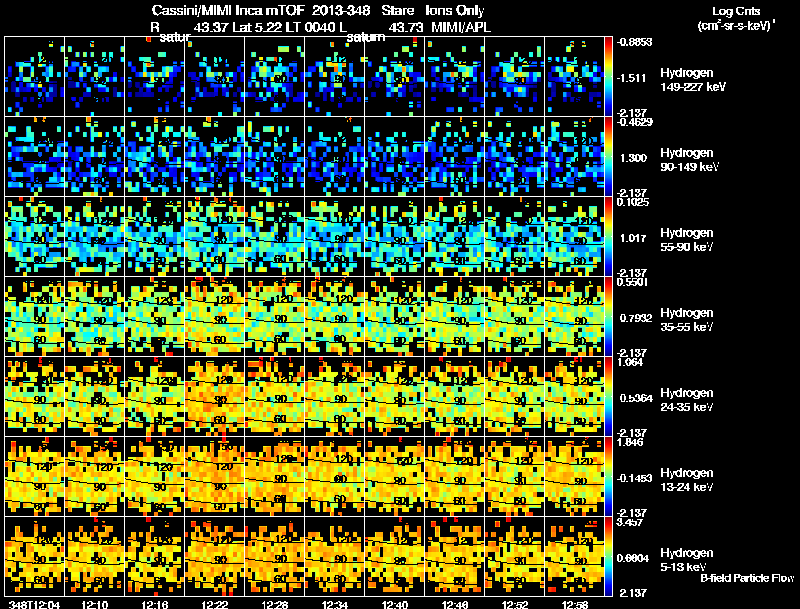Pick the color scale bar for Hydrogen 5-13 keV
The image size is (800, 609).
(608, 557)
